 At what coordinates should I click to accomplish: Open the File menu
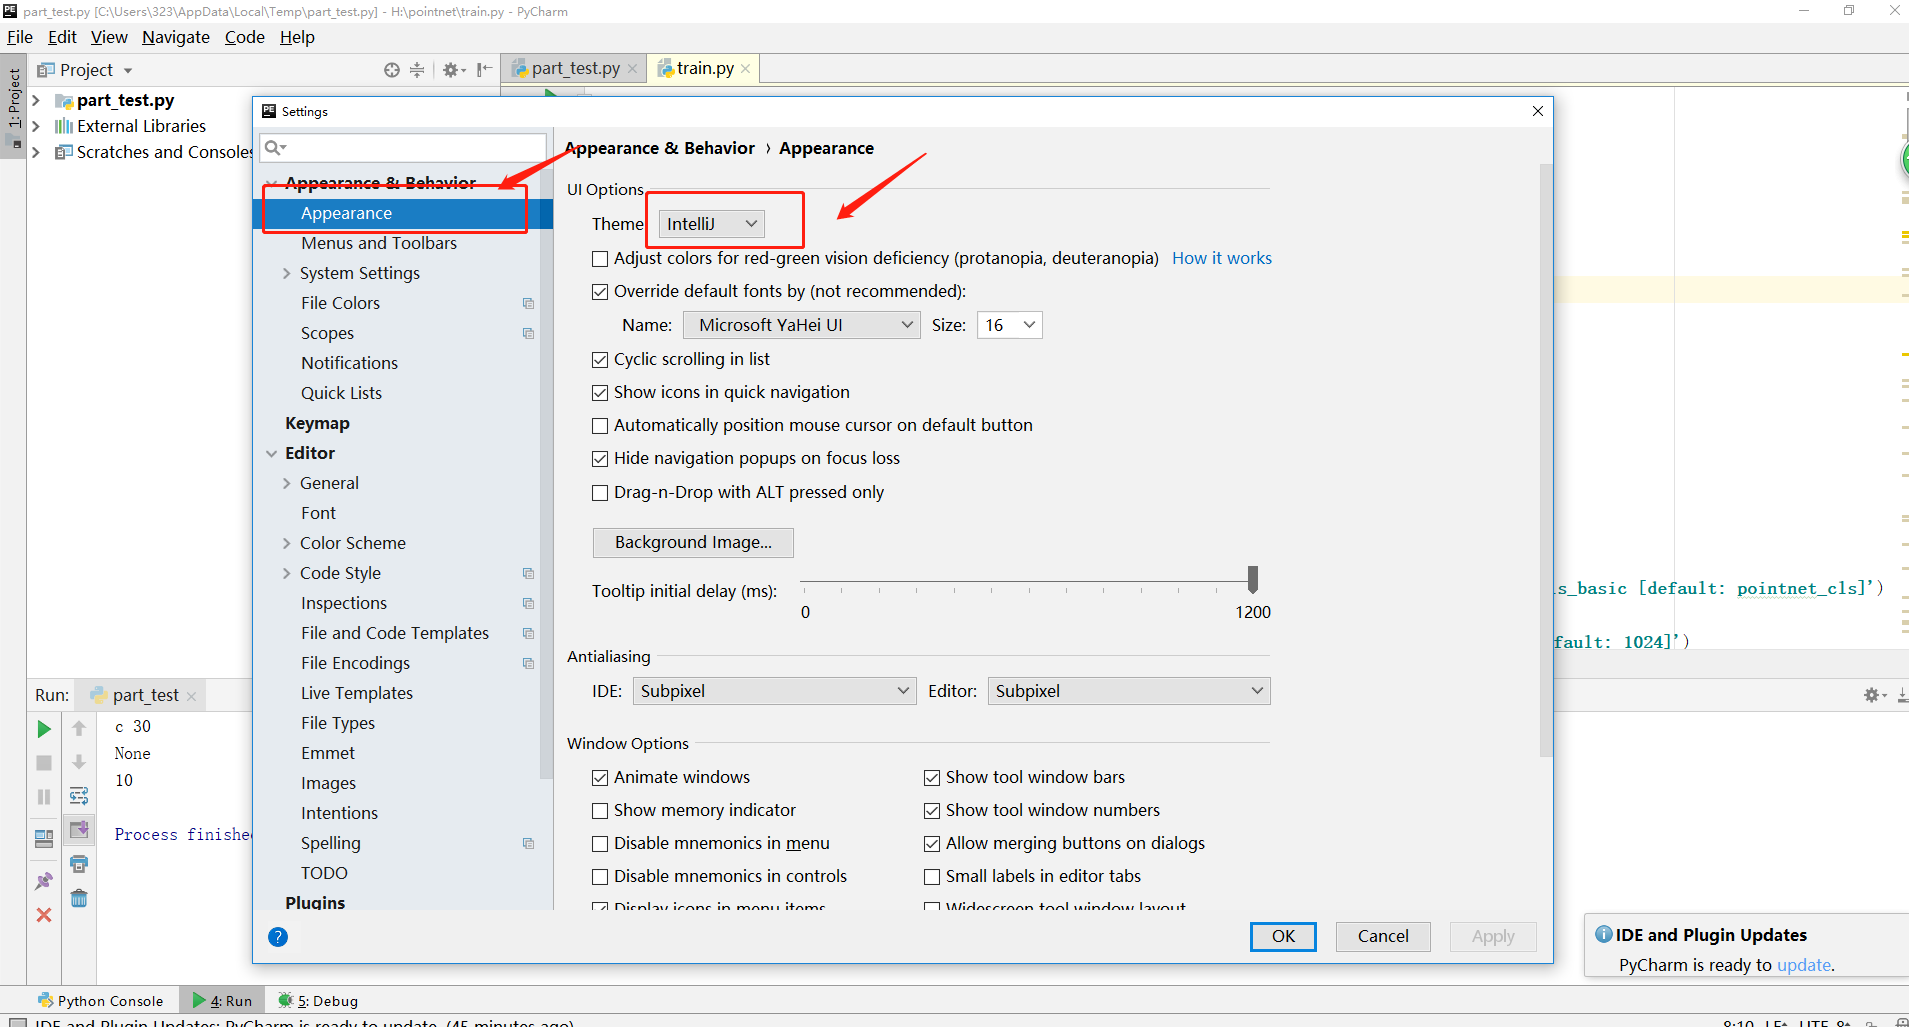tap(20, 37)
